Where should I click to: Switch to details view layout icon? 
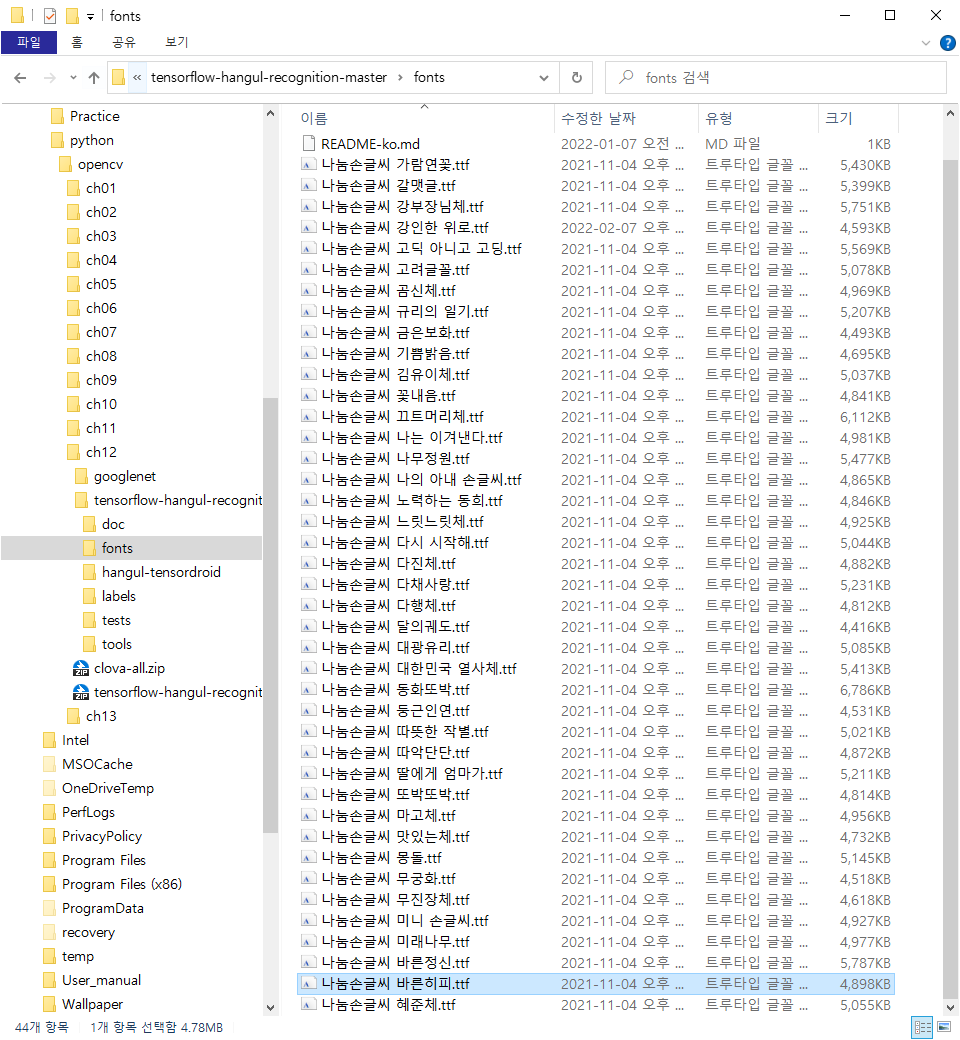[922, 1027]
